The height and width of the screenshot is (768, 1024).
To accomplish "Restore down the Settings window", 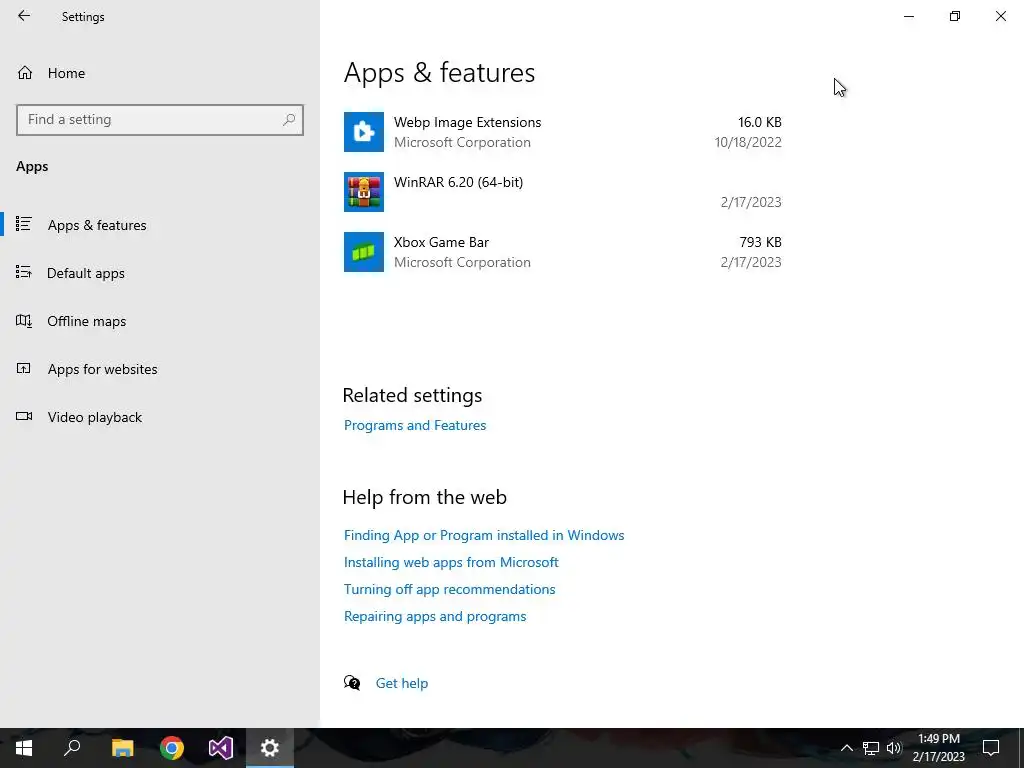I will click(955, 16).
